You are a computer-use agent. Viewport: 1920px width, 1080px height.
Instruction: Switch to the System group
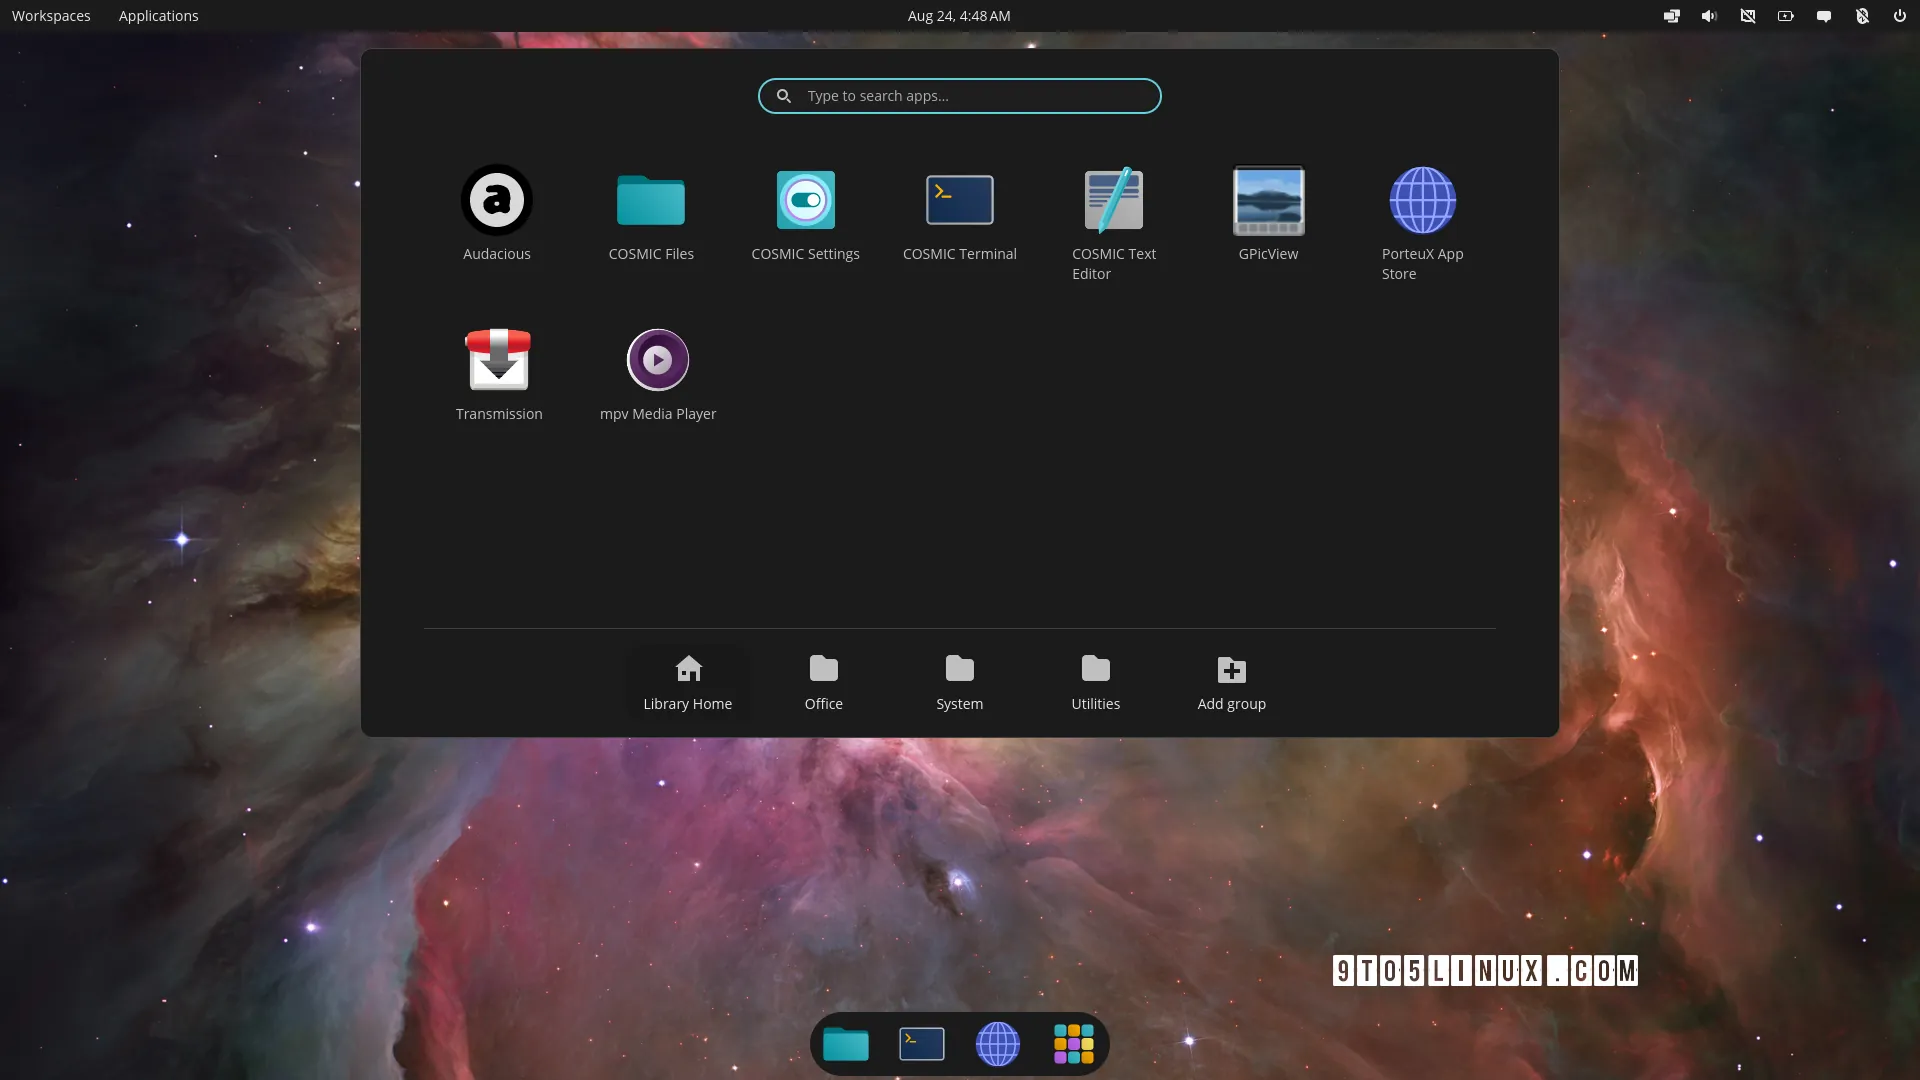(x=959, y=683)
